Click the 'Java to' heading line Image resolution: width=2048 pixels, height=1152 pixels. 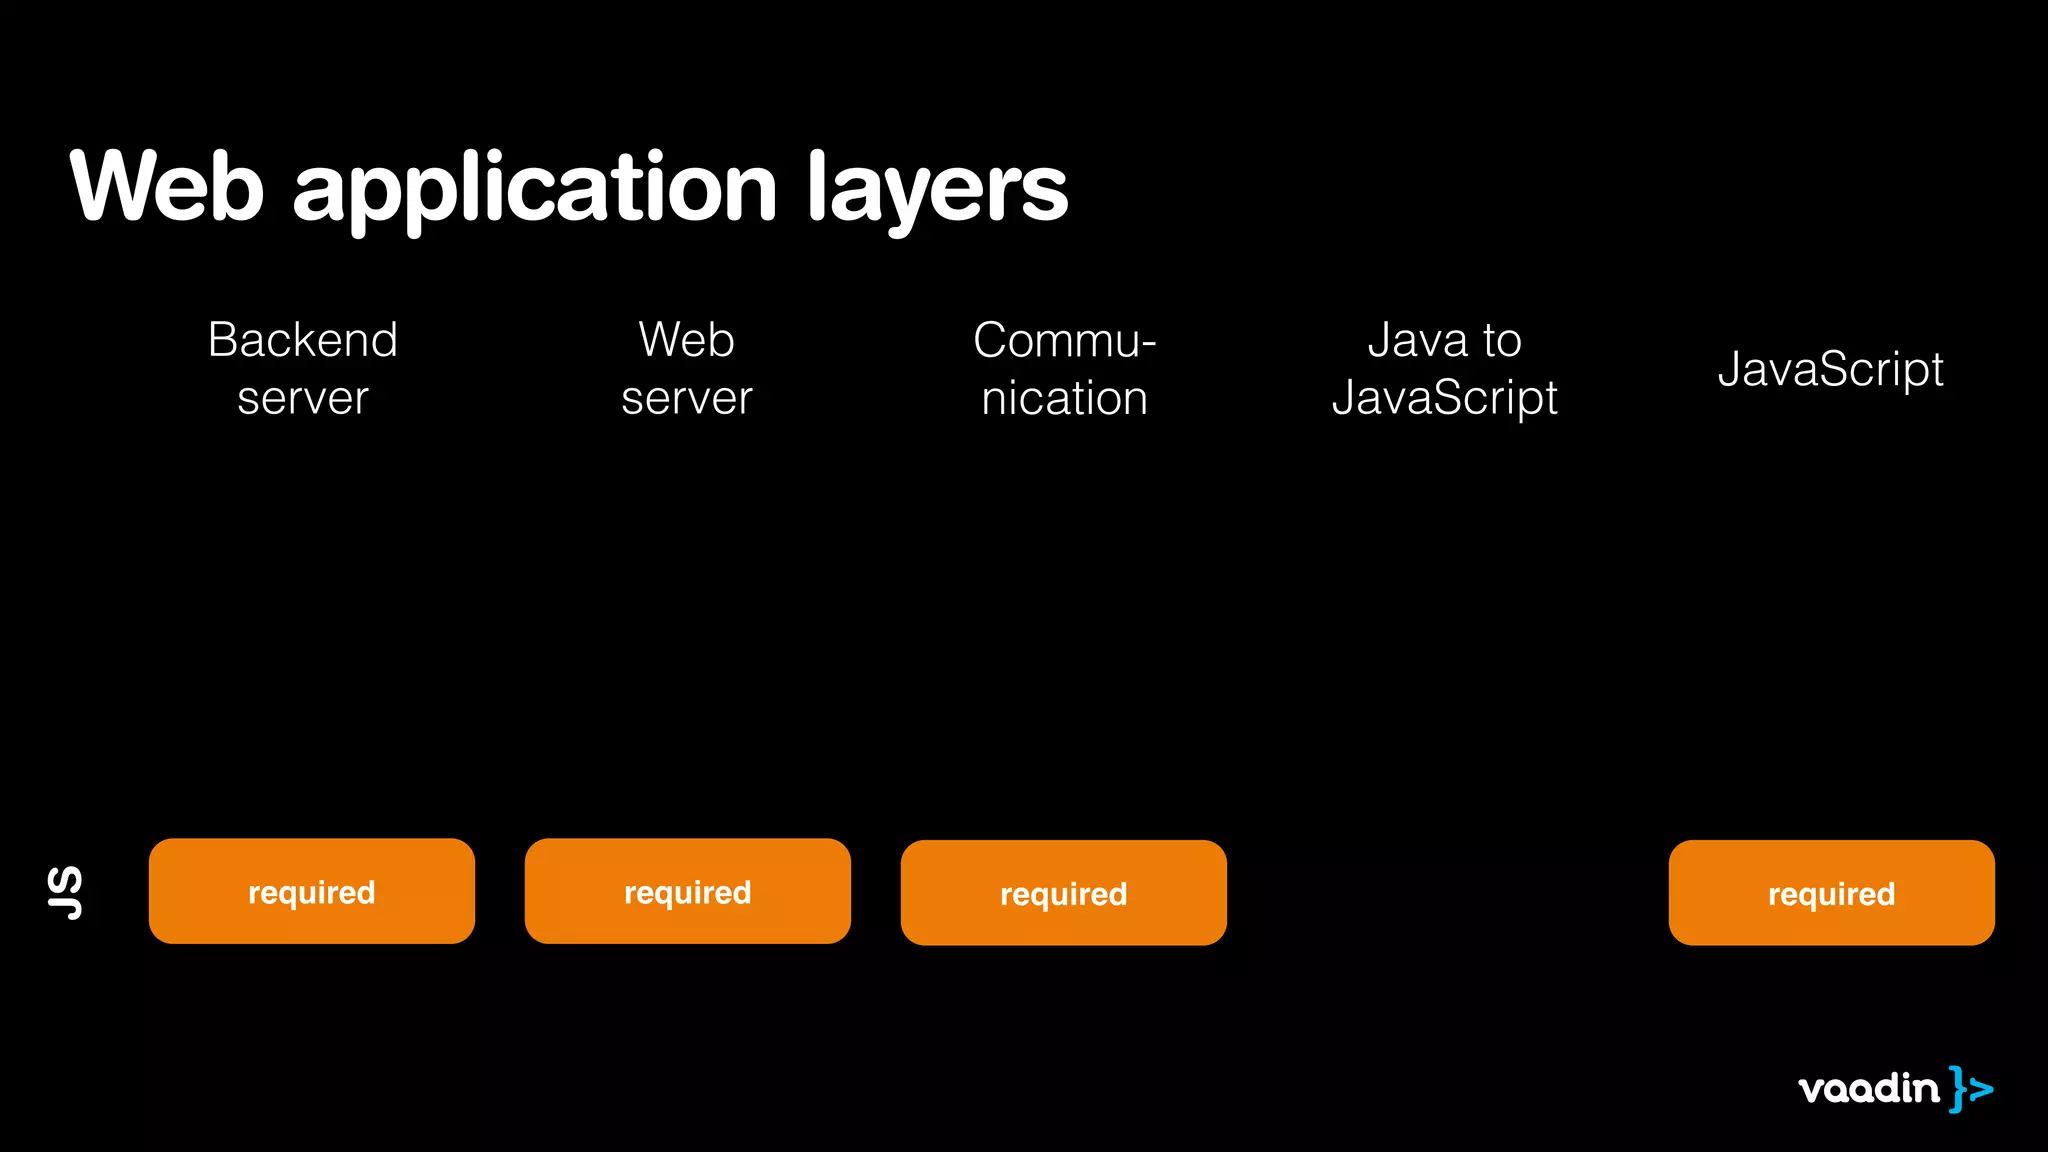pos(1444,340)
